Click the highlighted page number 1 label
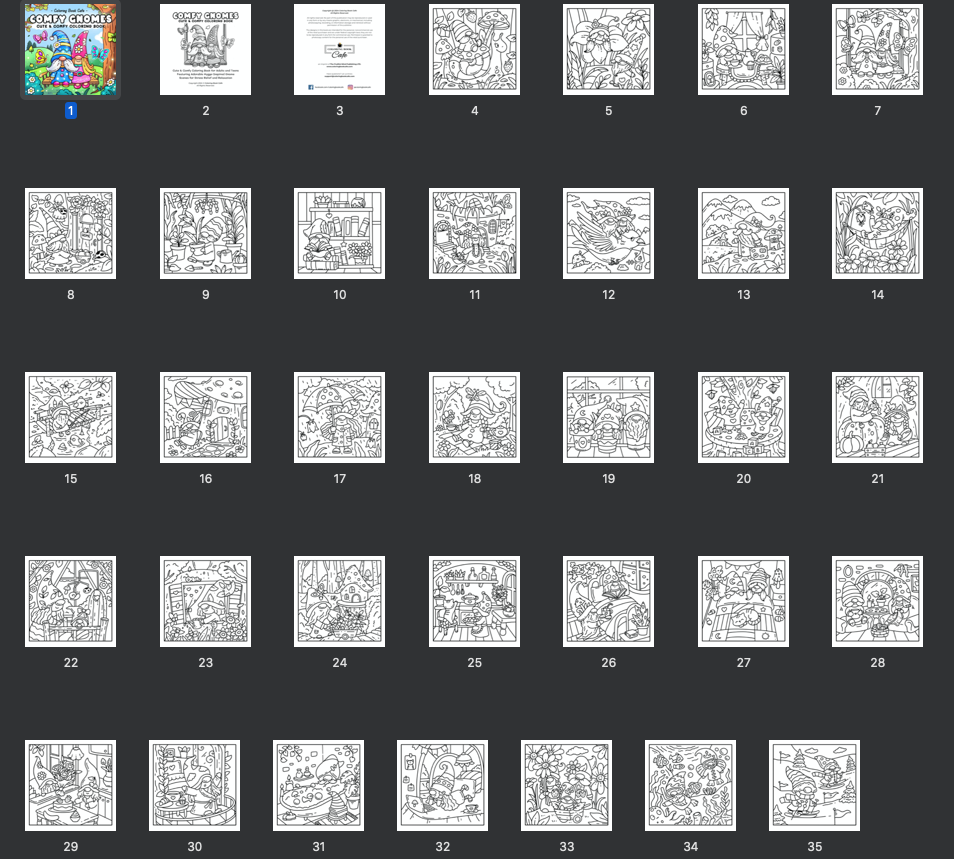The width and height of the screenshot is (954, 859). pyautogui.click(x=71, y=111)
